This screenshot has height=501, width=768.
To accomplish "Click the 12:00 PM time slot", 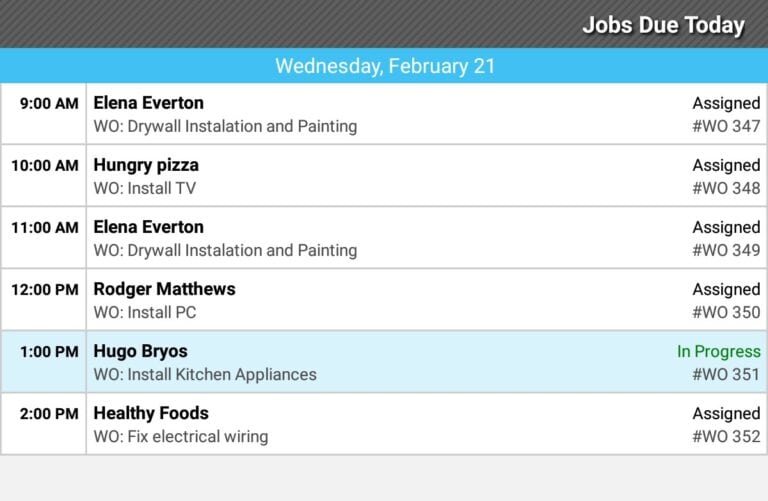I will pos(44,289).
